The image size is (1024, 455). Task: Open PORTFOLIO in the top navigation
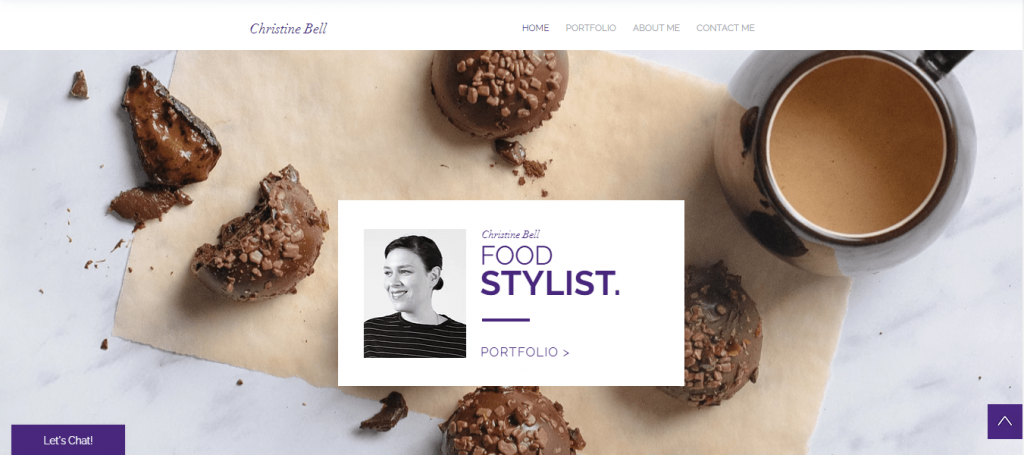coord(590,28)
